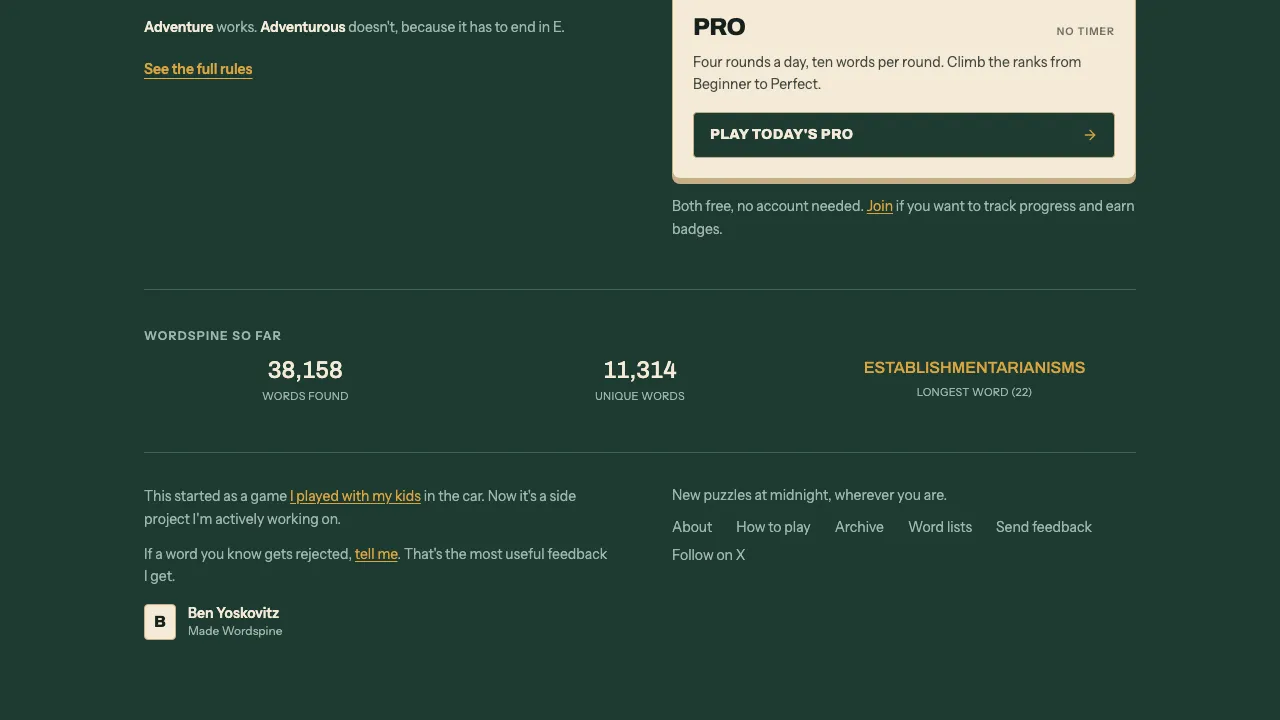Click the PRO card heading

[x=719, y=27]
